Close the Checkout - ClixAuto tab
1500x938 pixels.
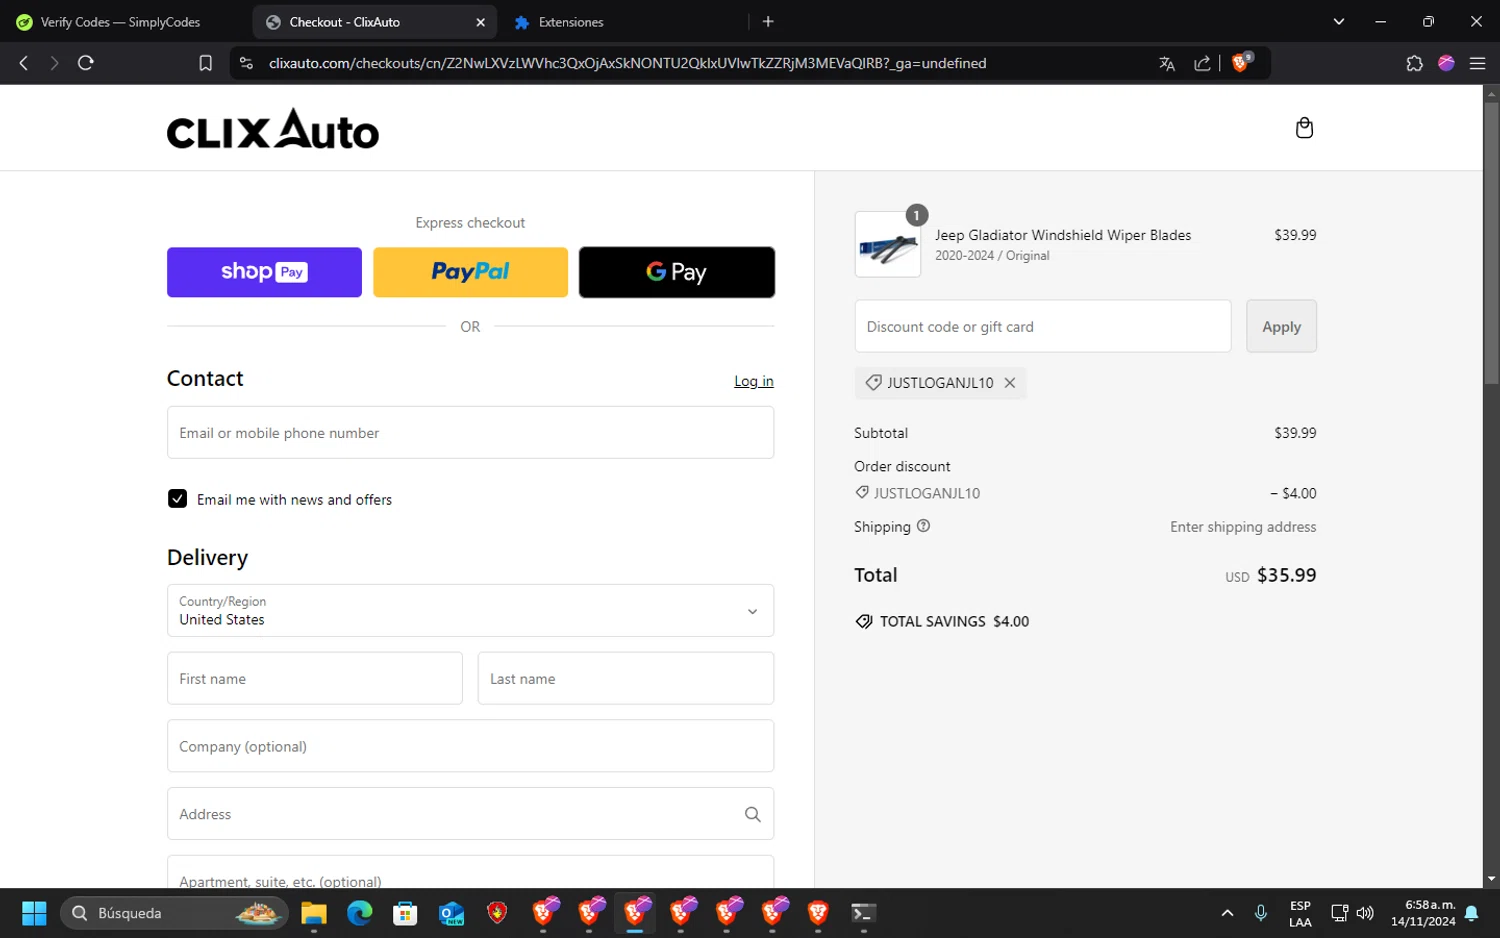480,22
